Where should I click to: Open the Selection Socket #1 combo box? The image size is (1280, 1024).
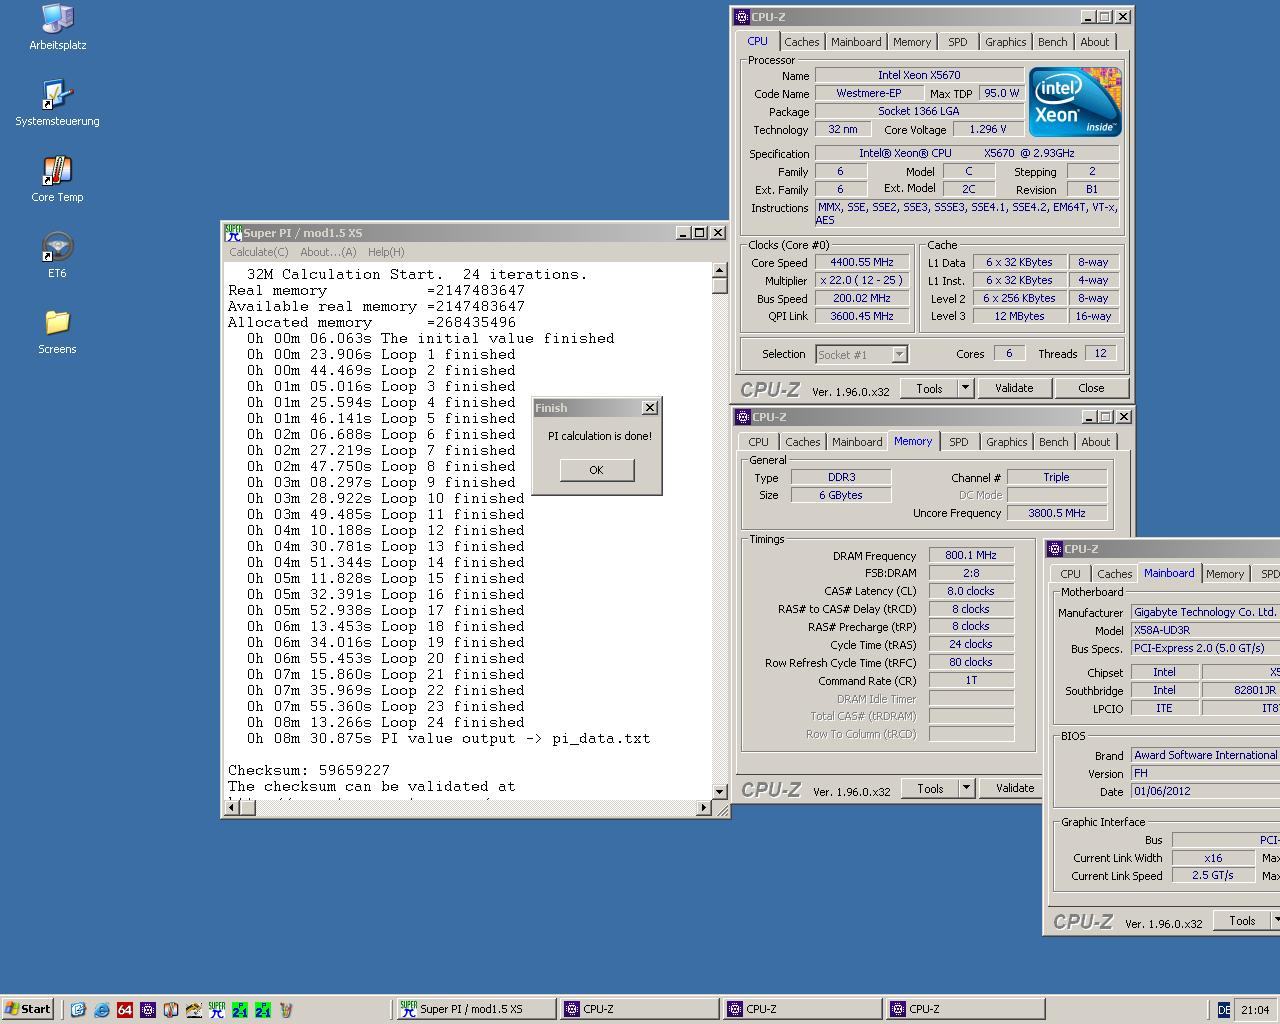861,354
